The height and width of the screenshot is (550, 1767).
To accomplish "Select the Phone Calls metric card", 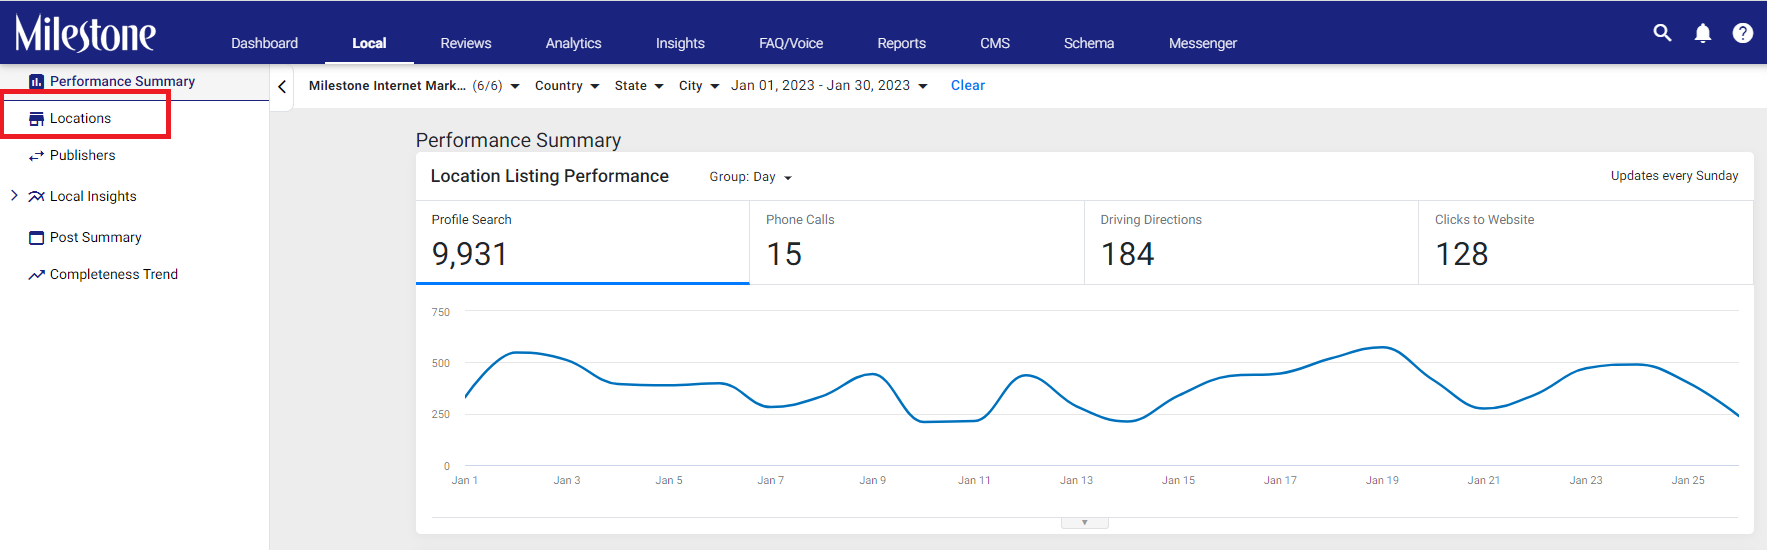I will [917, 243].
